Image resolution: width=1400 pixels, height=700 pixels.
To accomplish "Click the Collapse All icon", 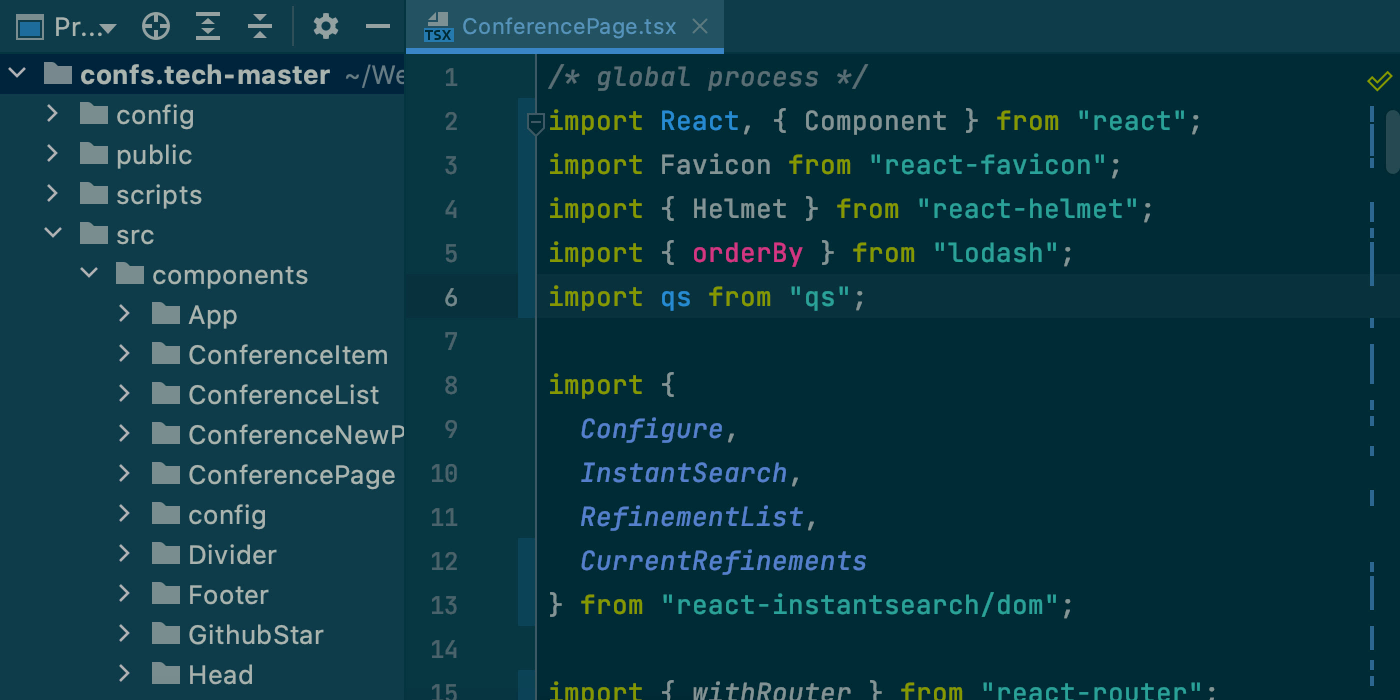I will pyautogui.click(x=260, y=27).
